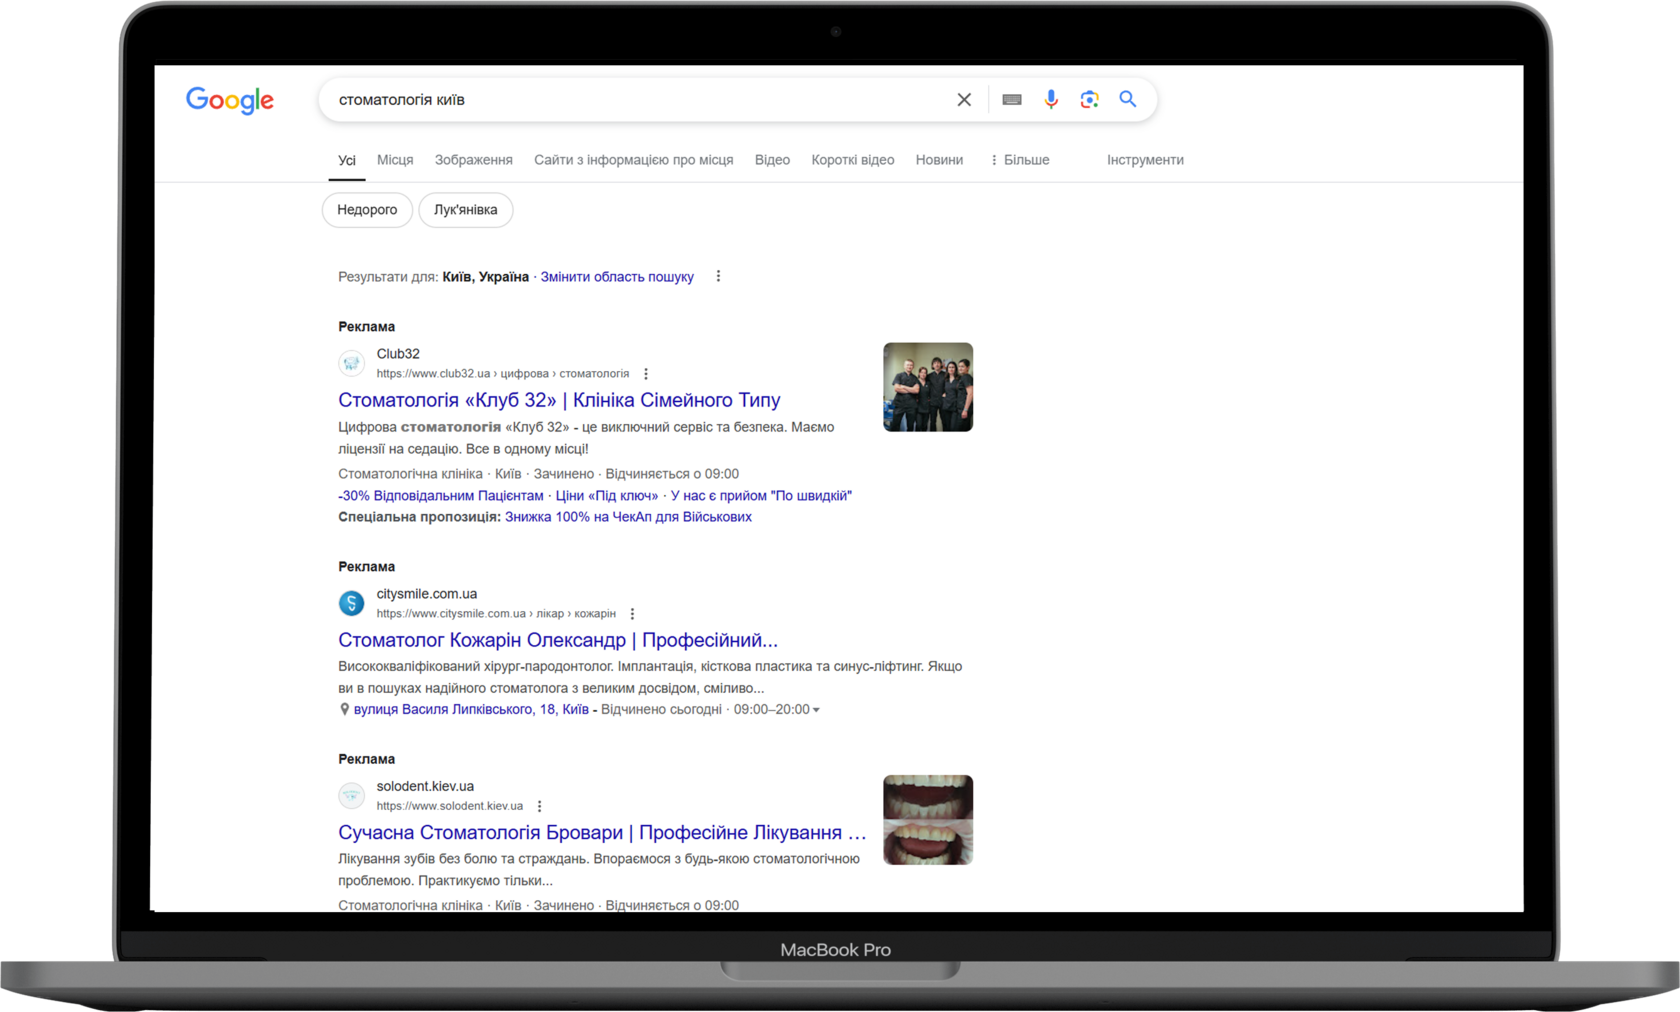Open the three-dot menu of the Club32 ad
This screenshot has width=1680, height=1012.
tap(646, 374)
